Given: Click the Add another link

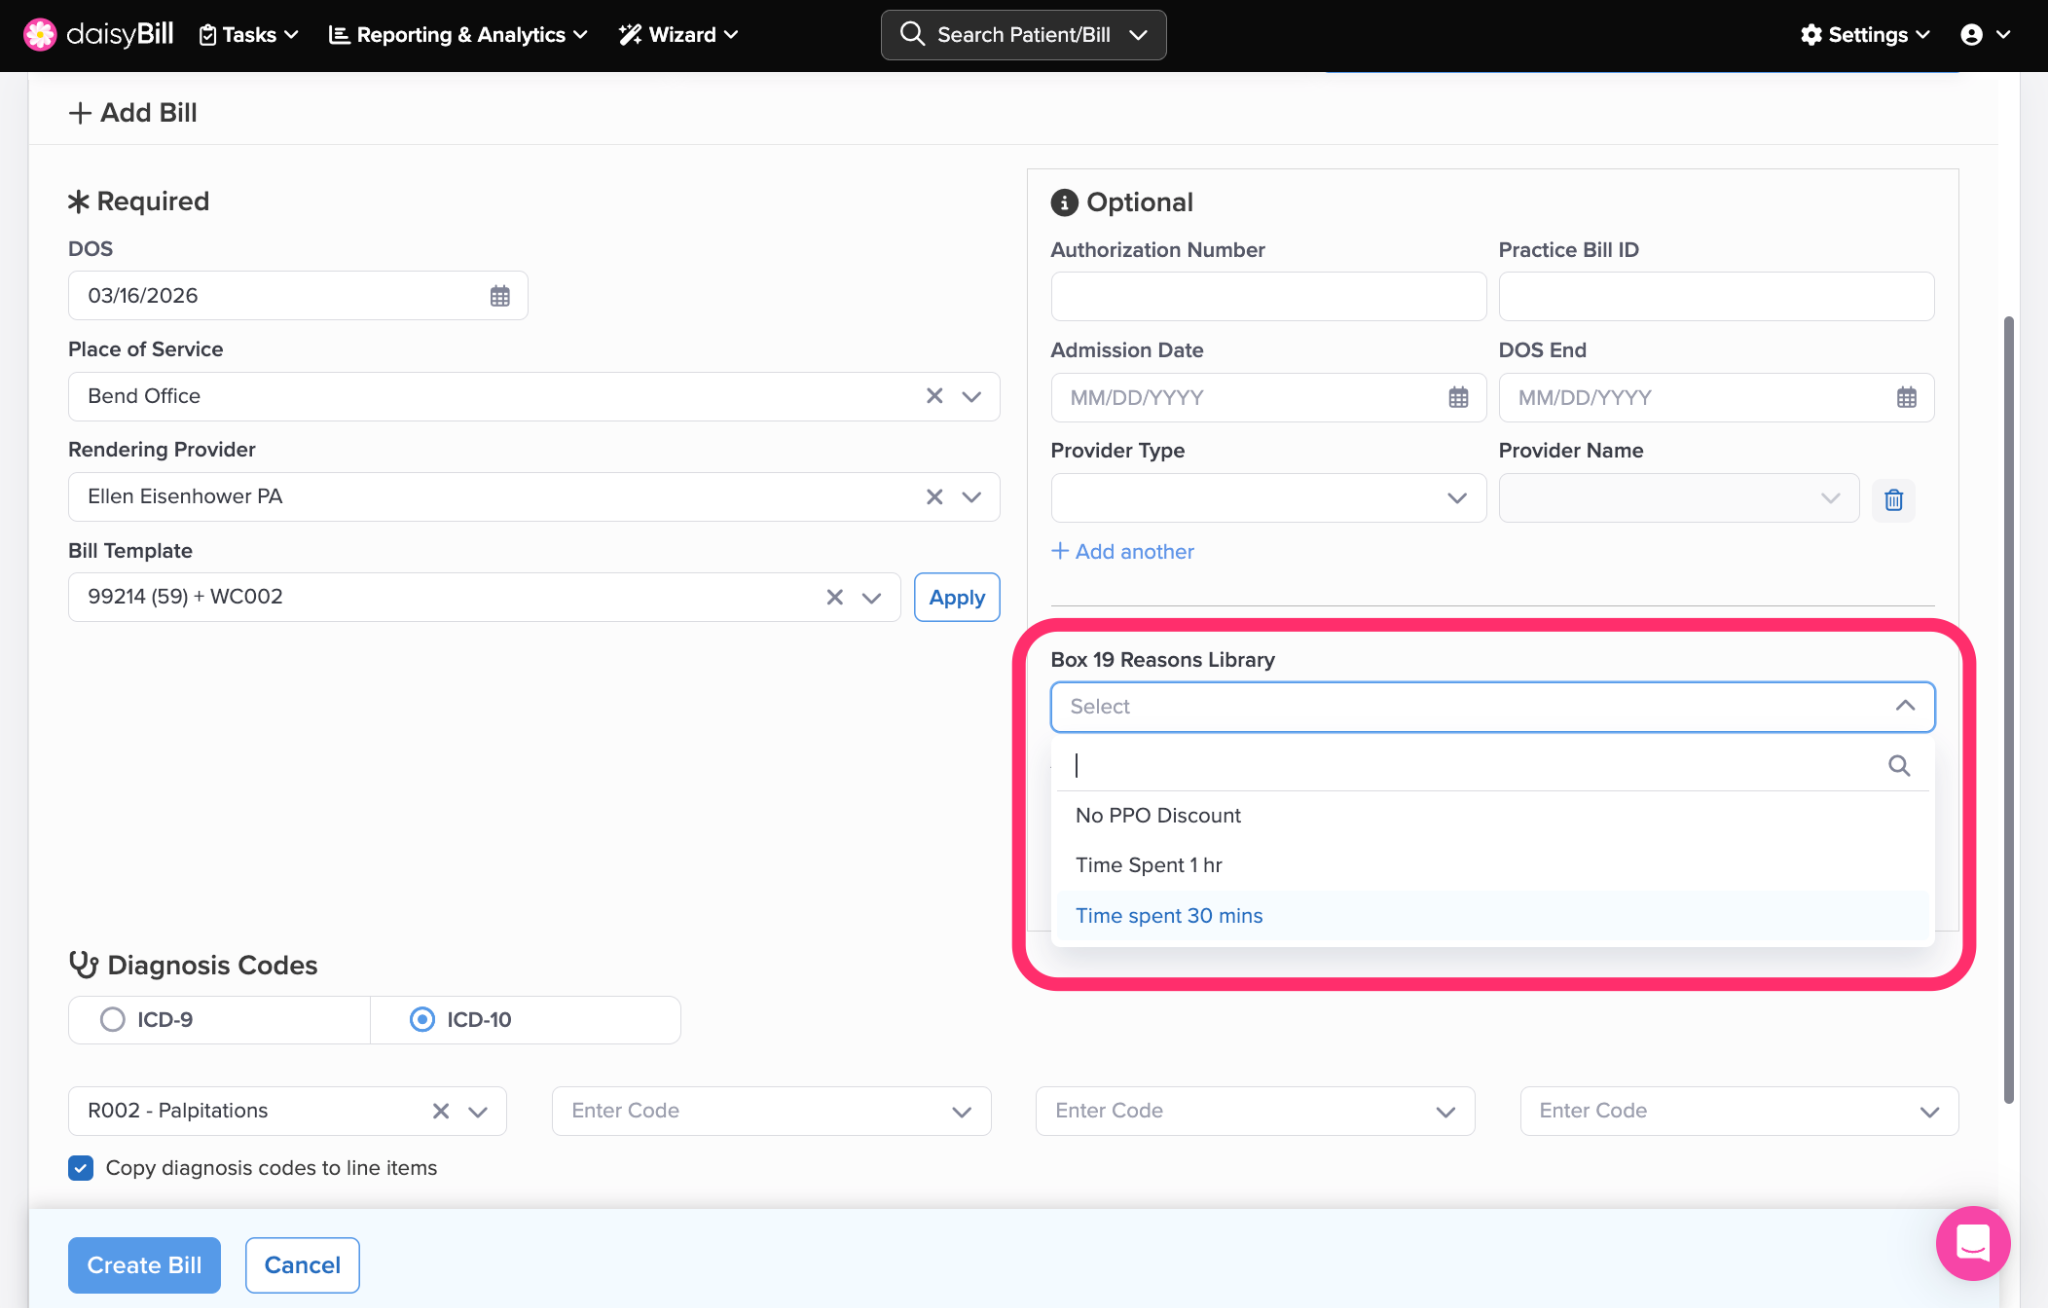Looking at the screenshot, I should (x=1122, y=551).
